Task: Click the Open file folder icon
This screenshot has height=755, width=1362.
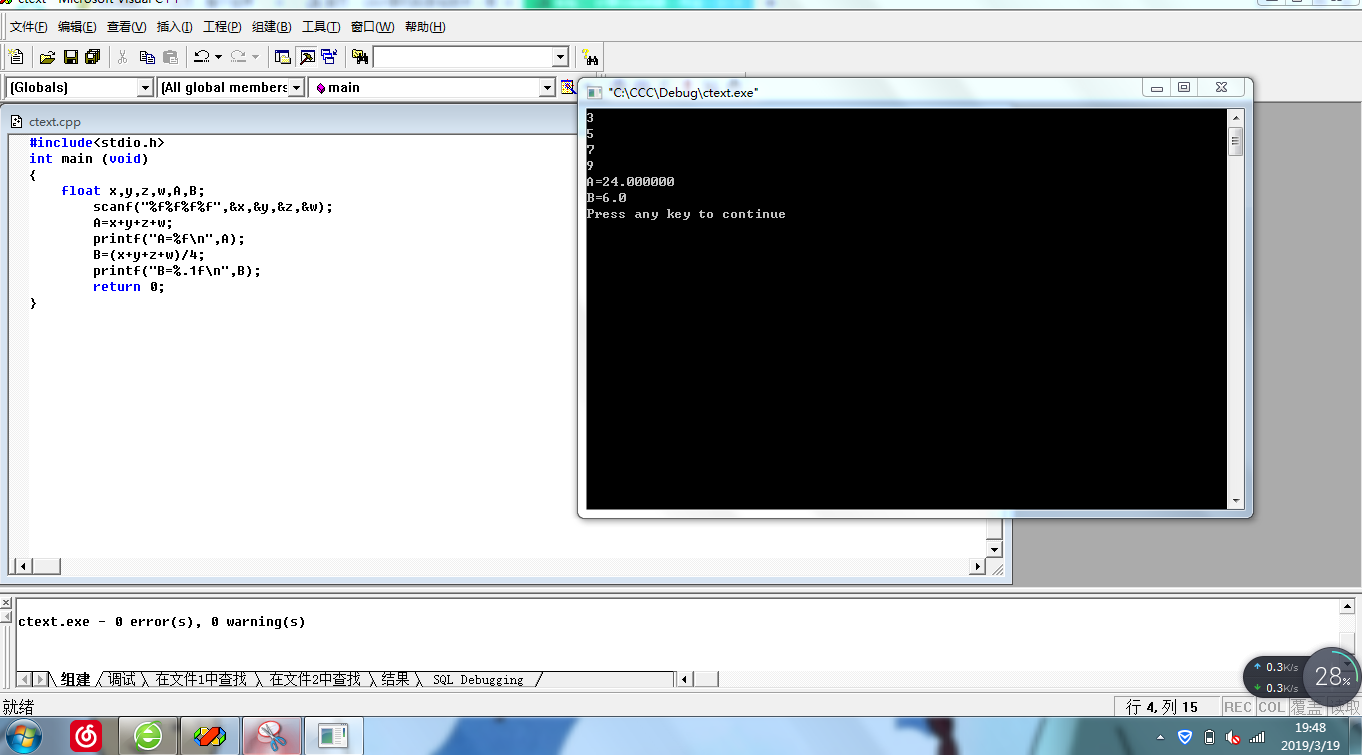Action: click(x=47, y=57)
